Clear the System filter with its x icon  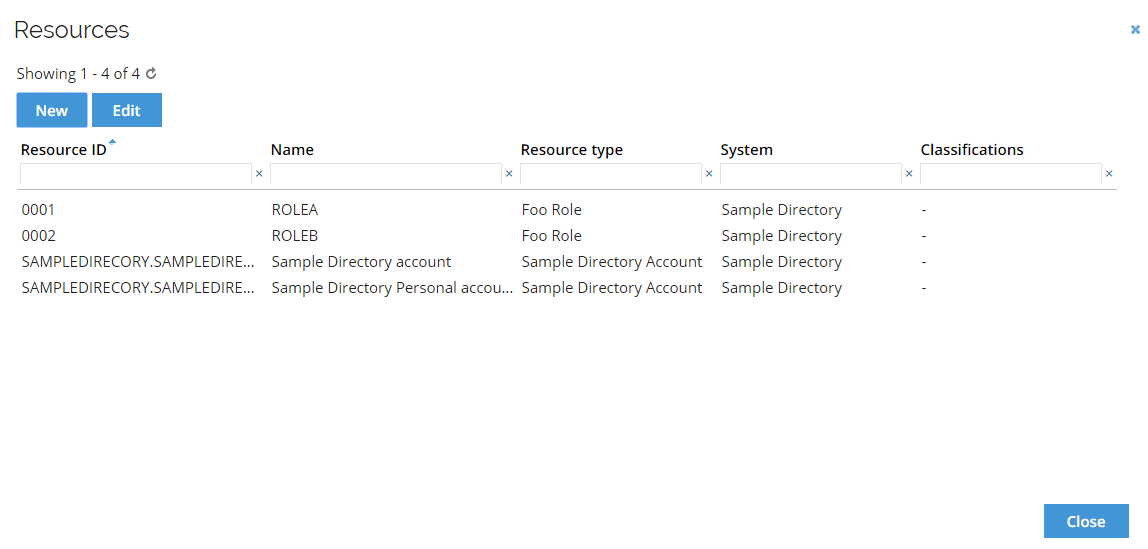tap(909, 174)
